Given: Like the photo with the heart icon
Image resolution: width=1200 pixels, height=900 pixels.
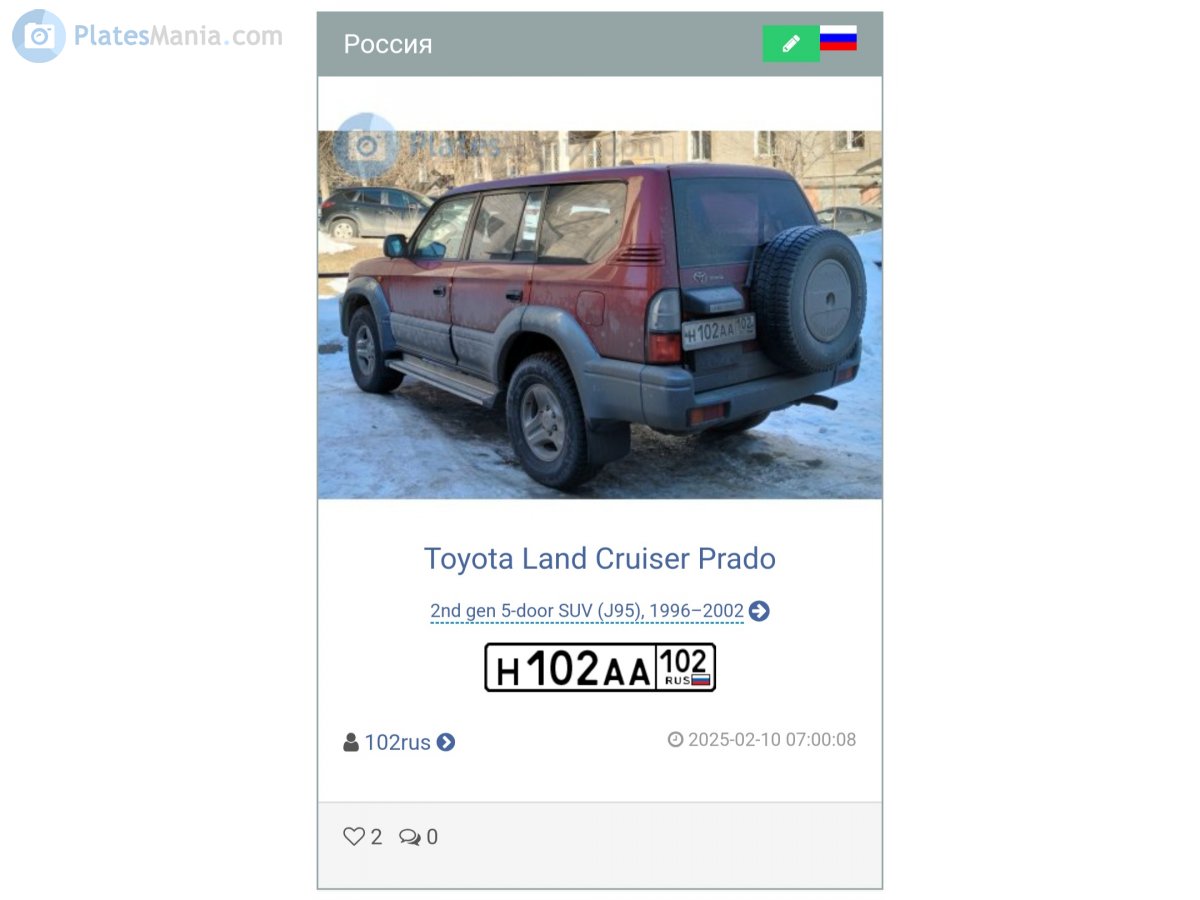Looking at the screenshot, I should (354, 837).
